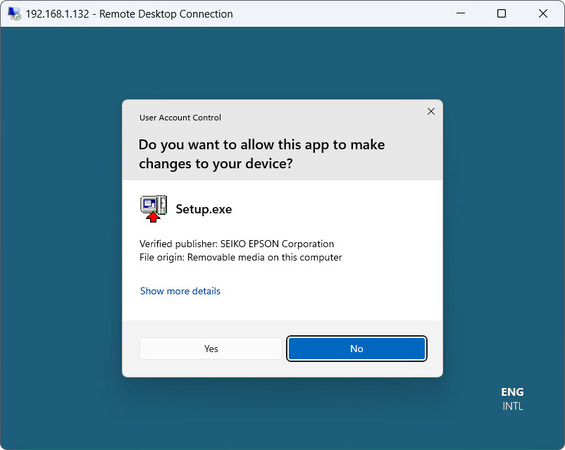Click the Setup.exe installer icon
This screenshot has width=565, height=450.
pos(154,209)
